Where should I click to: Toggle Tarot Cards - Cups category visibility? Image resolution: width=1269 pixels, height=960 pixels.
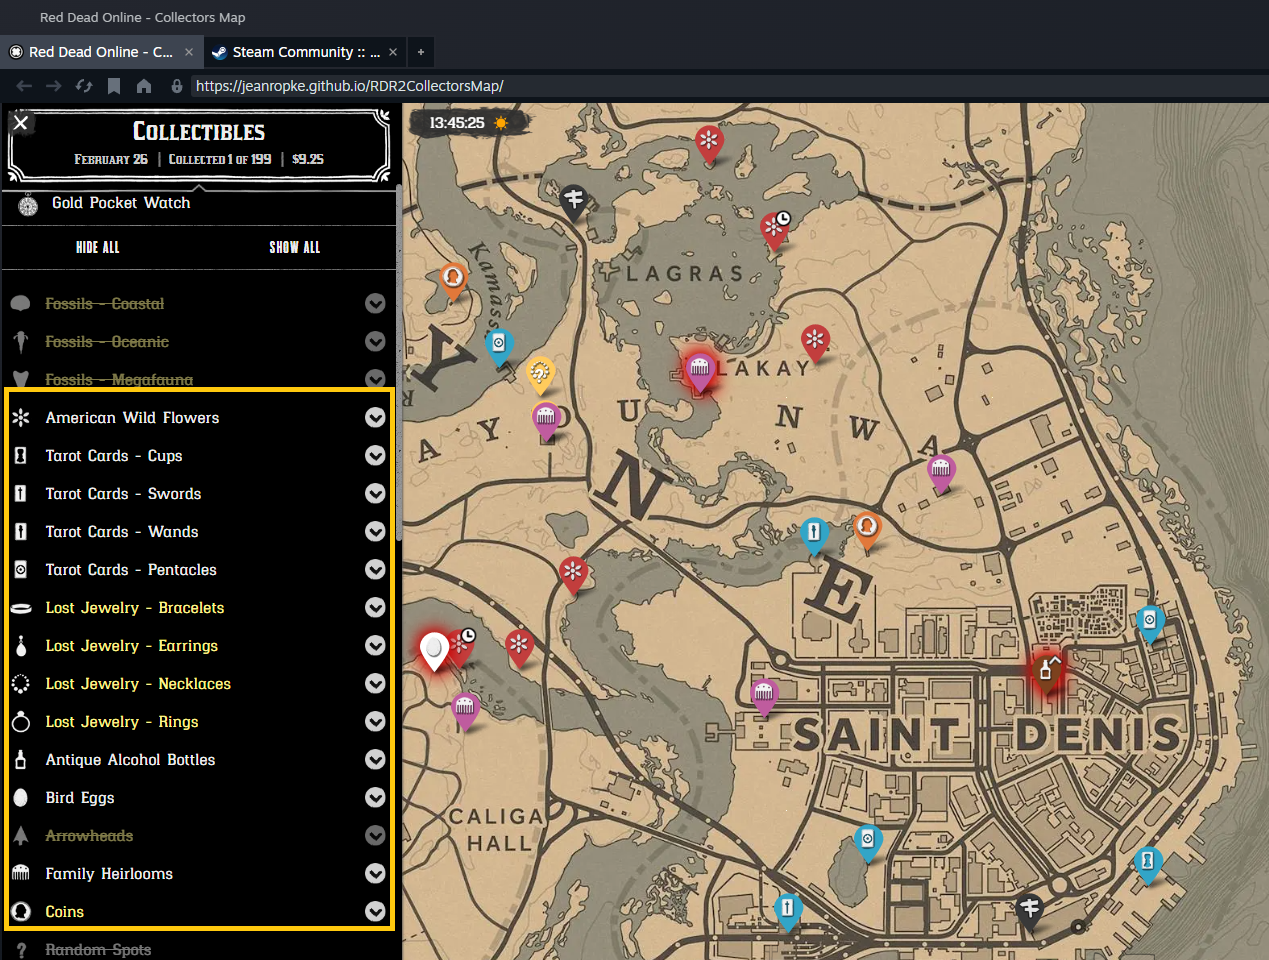114,456
